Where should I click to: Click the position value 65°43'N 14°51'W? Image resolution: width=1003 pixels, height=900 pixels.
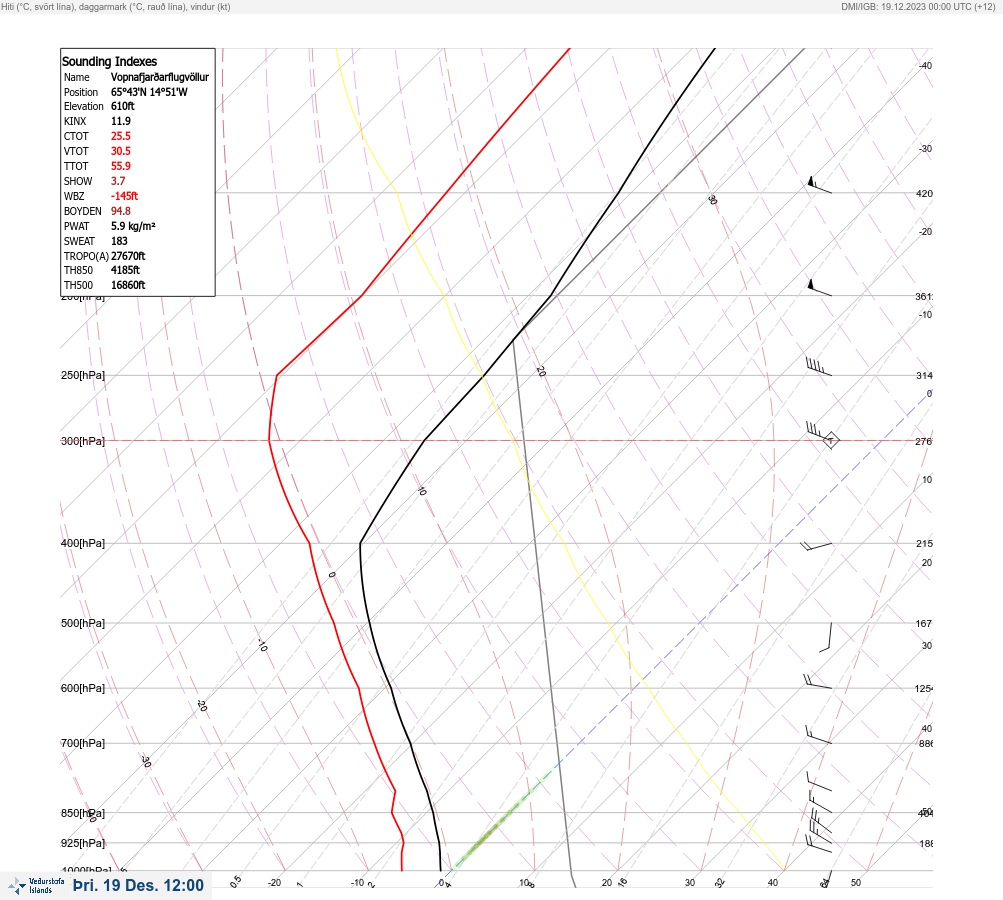pyautogui.click(x=149, y=91)
